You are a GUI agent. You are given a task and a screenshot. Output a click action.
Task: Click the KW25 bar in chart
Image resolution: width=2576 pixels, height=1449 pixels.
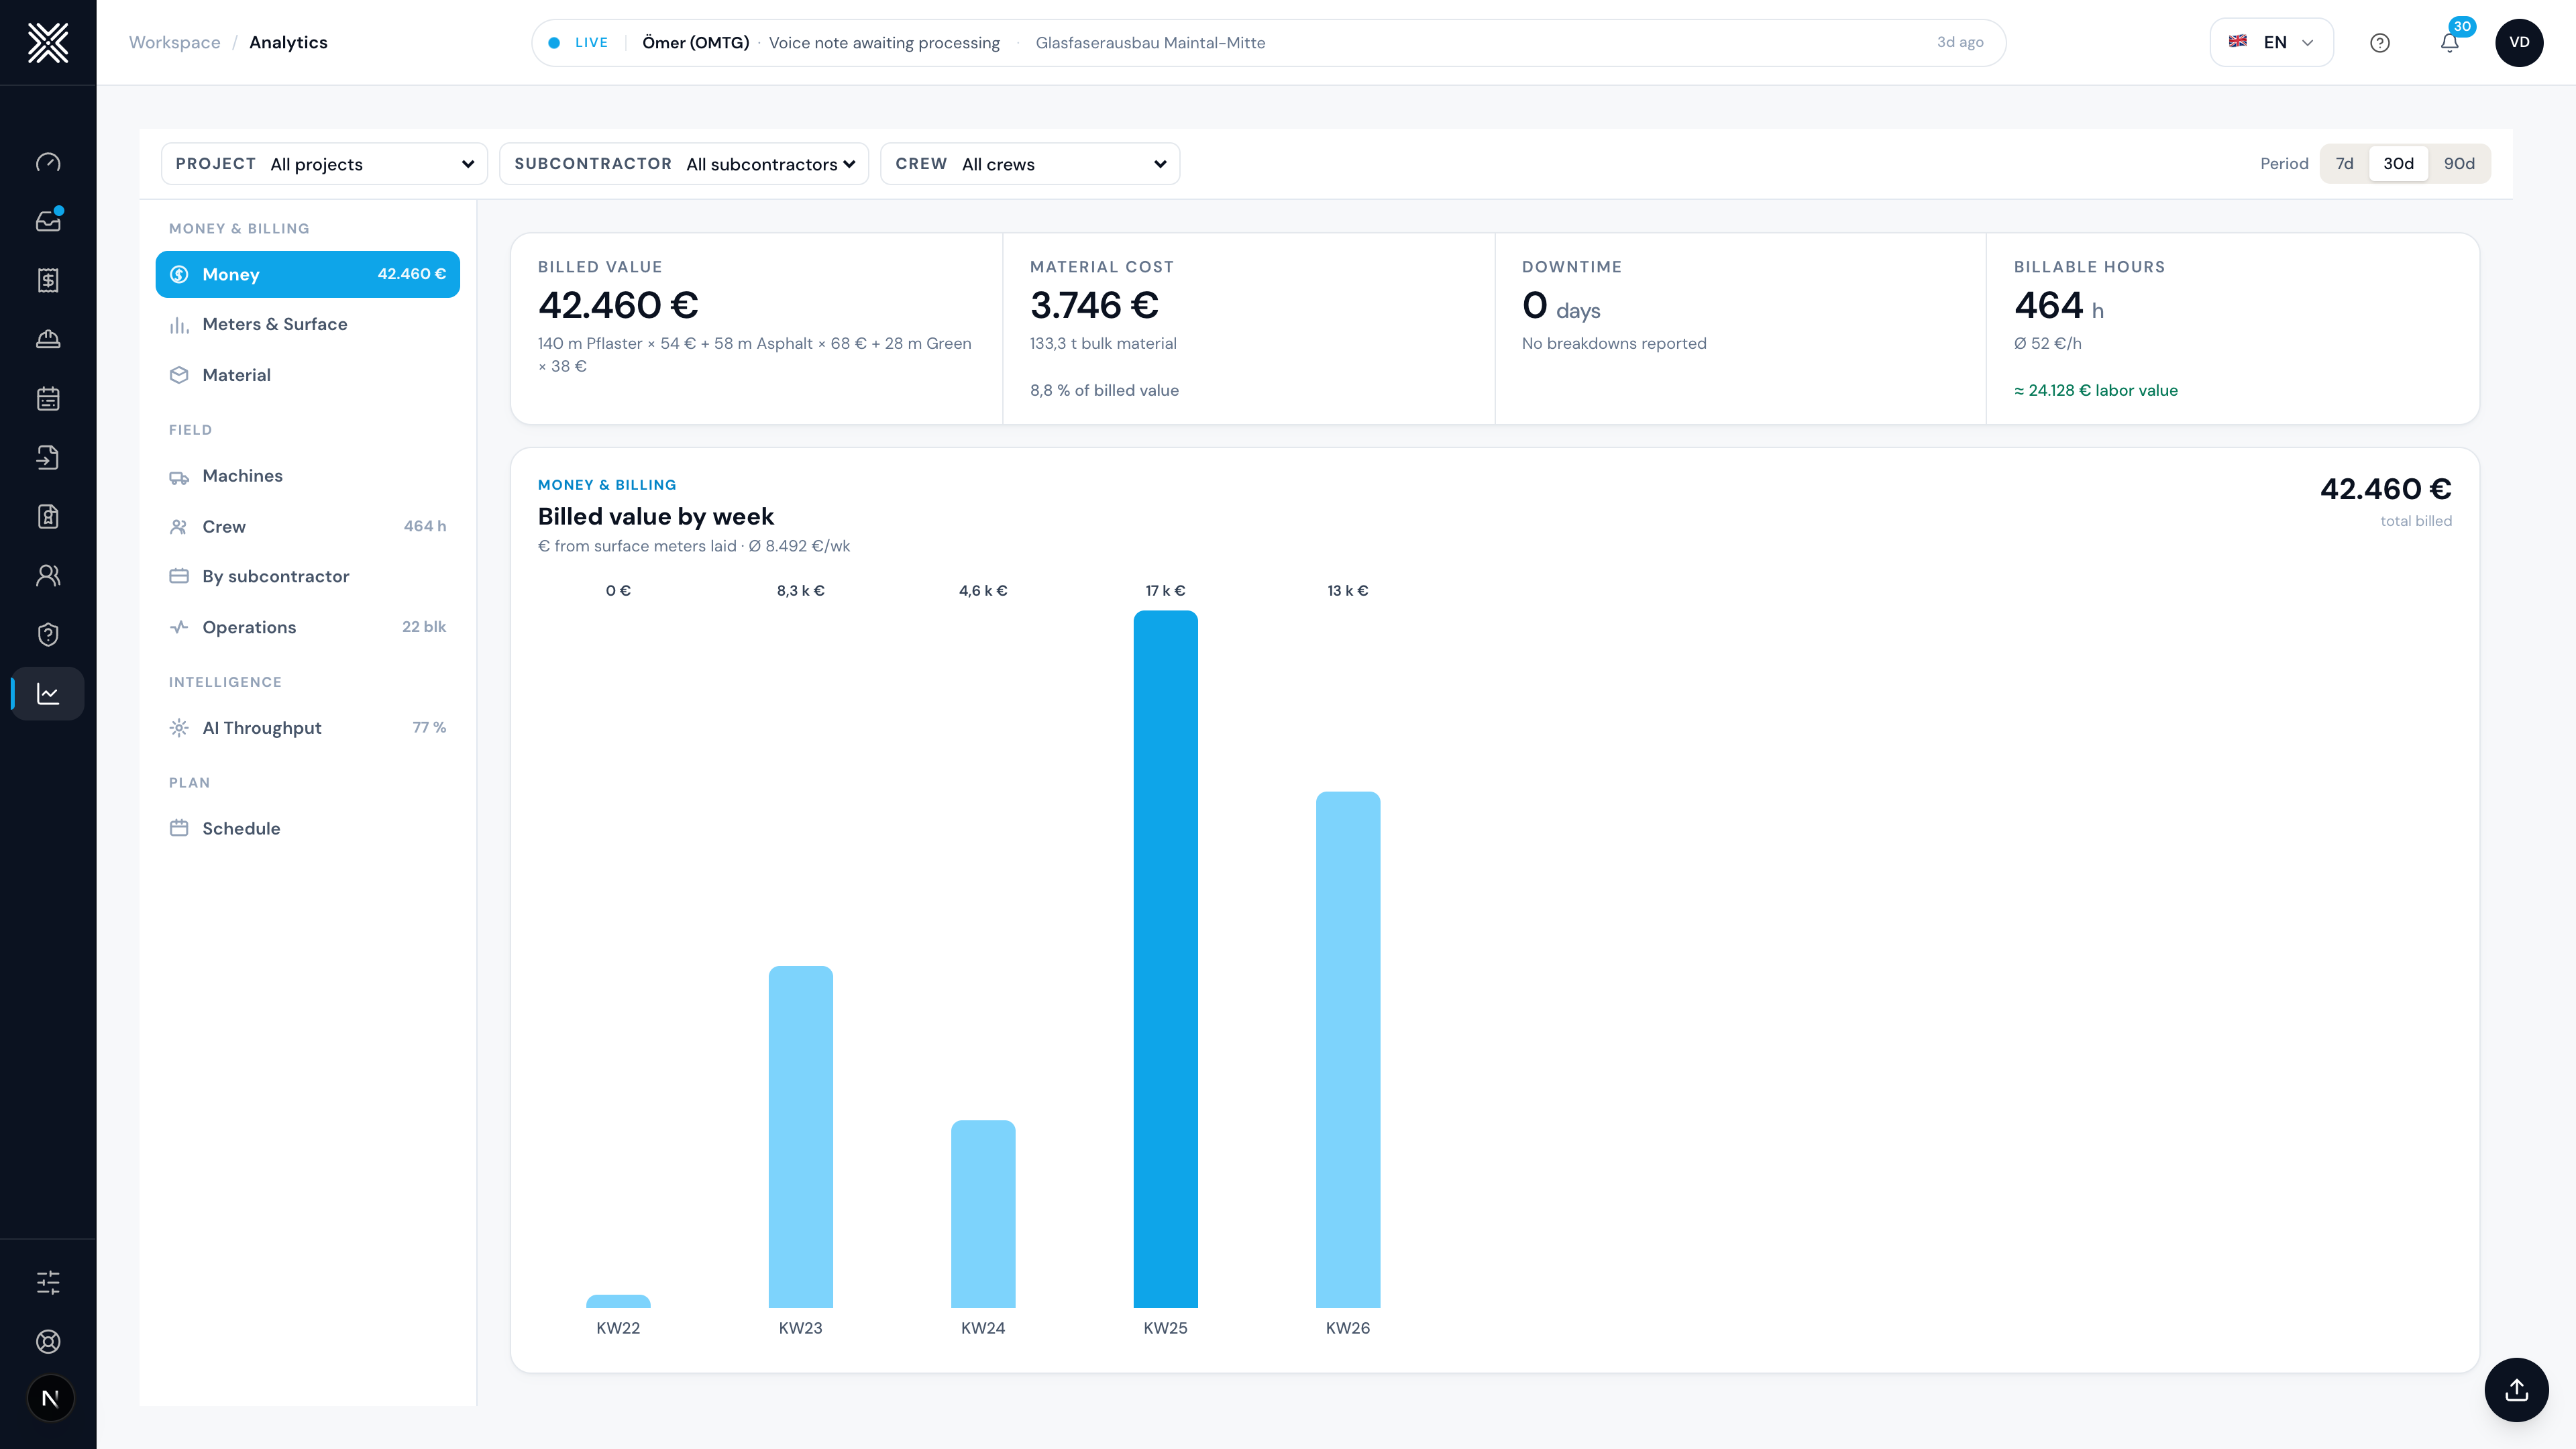tap(1165, 959)
